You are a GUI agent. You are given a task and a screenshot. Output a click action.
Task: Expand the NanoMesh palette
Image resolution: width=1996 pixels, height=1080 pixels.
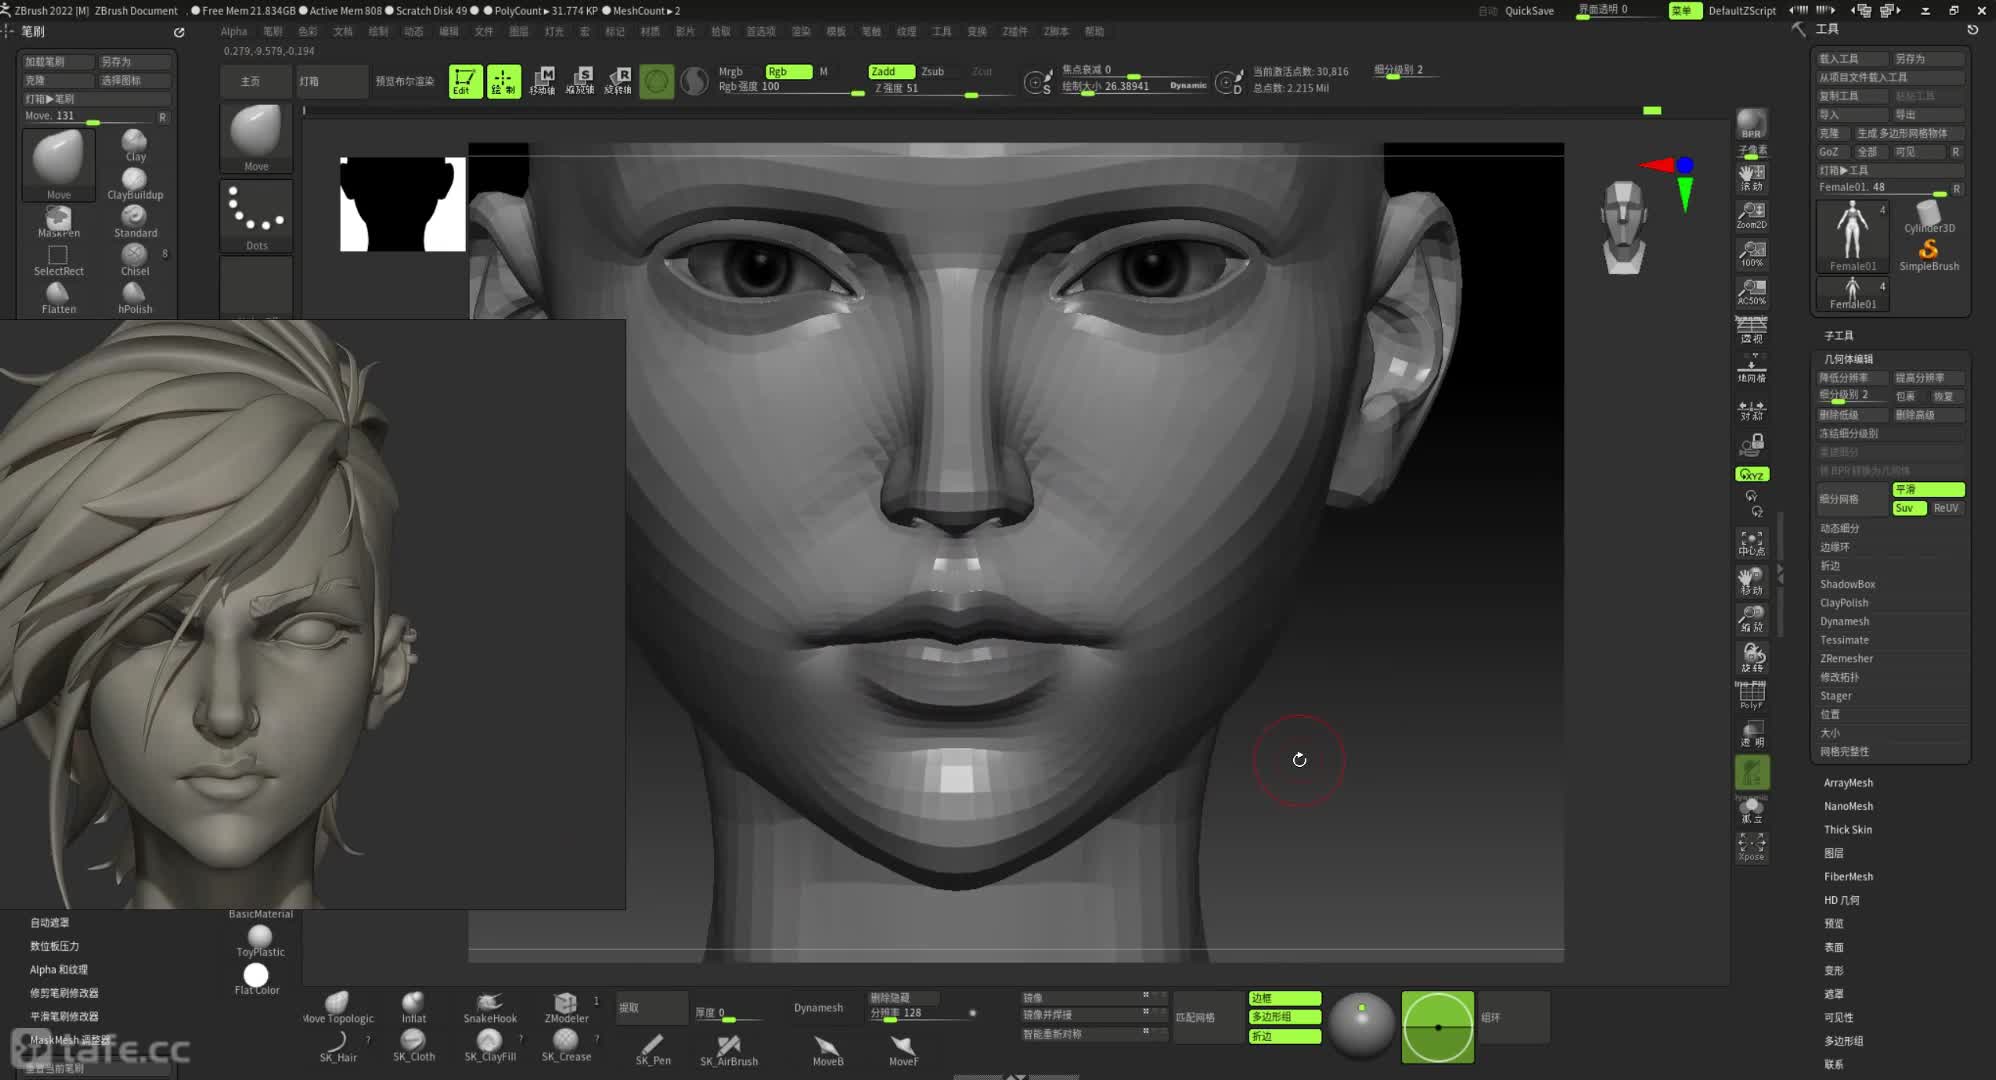(x=1848, y=806)
